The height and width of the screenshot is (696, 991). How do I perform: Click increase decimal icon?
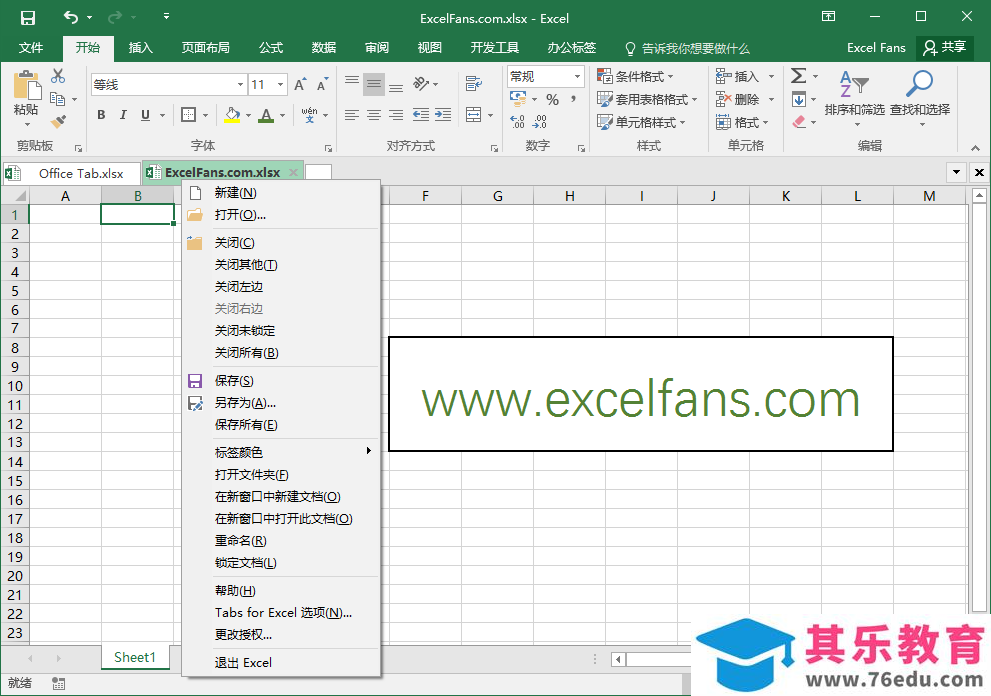tap(518, 121)
